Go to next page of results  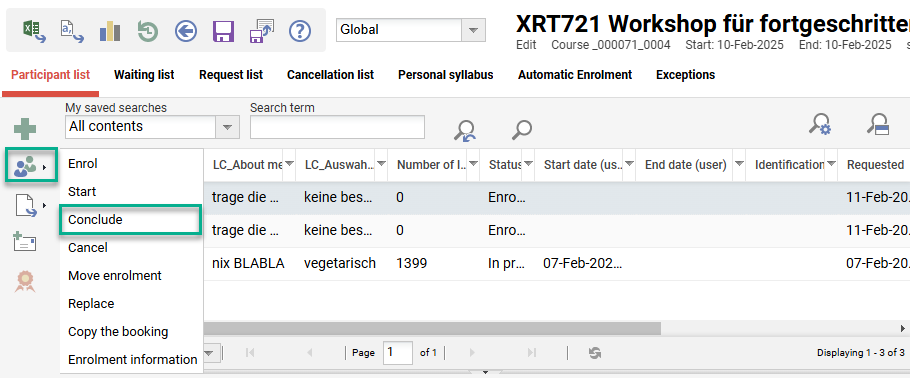point(471,352)
